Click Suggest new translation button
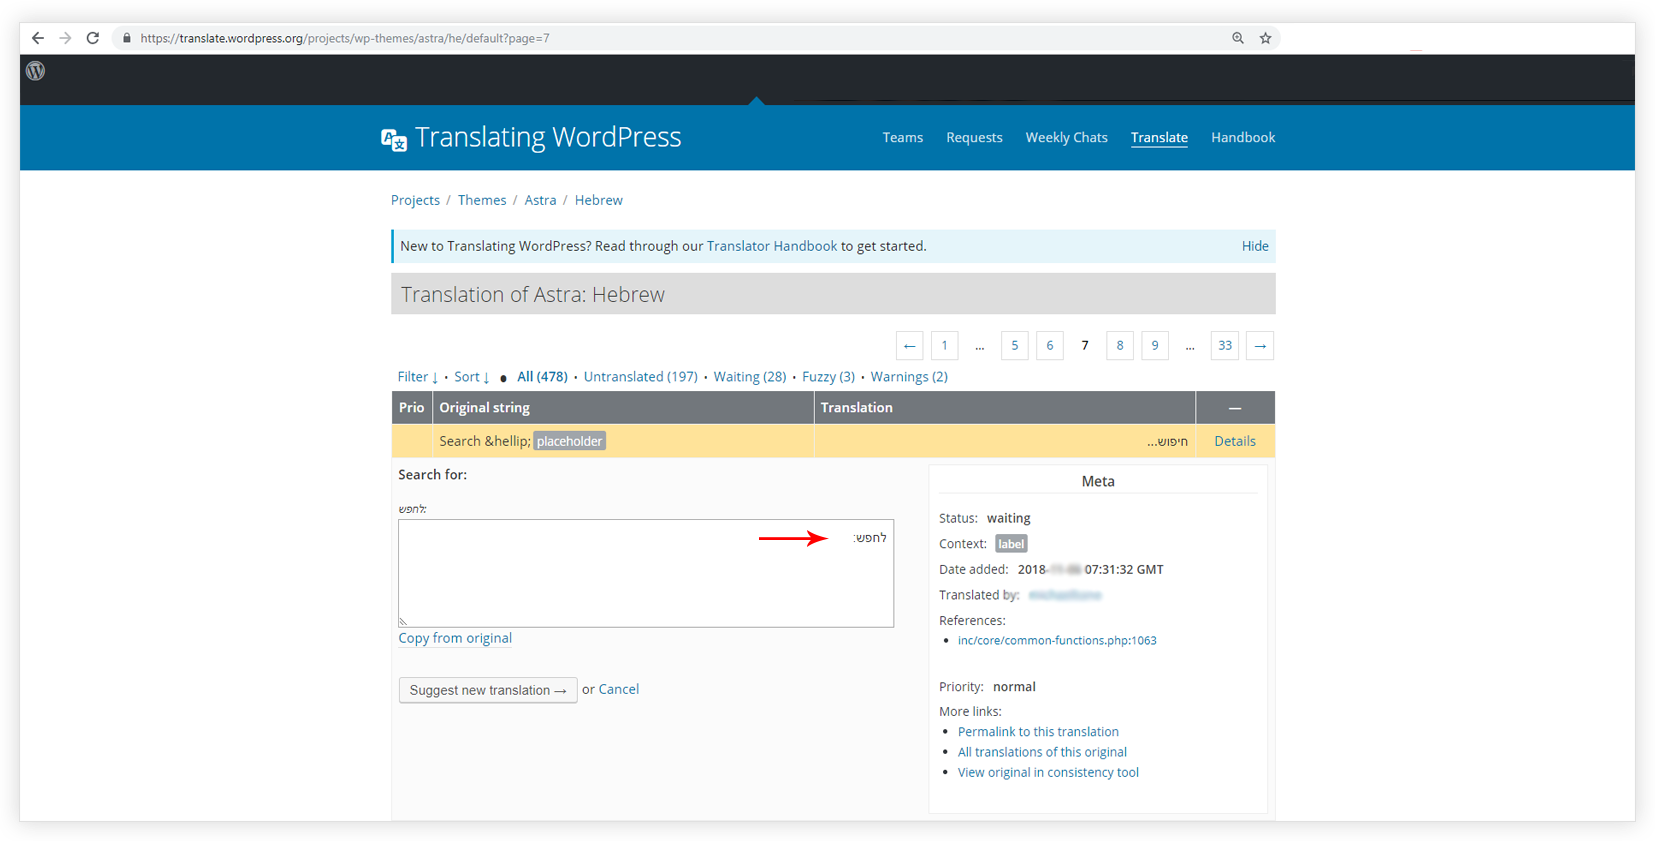The image size is (1655, 841). (488, 690)
